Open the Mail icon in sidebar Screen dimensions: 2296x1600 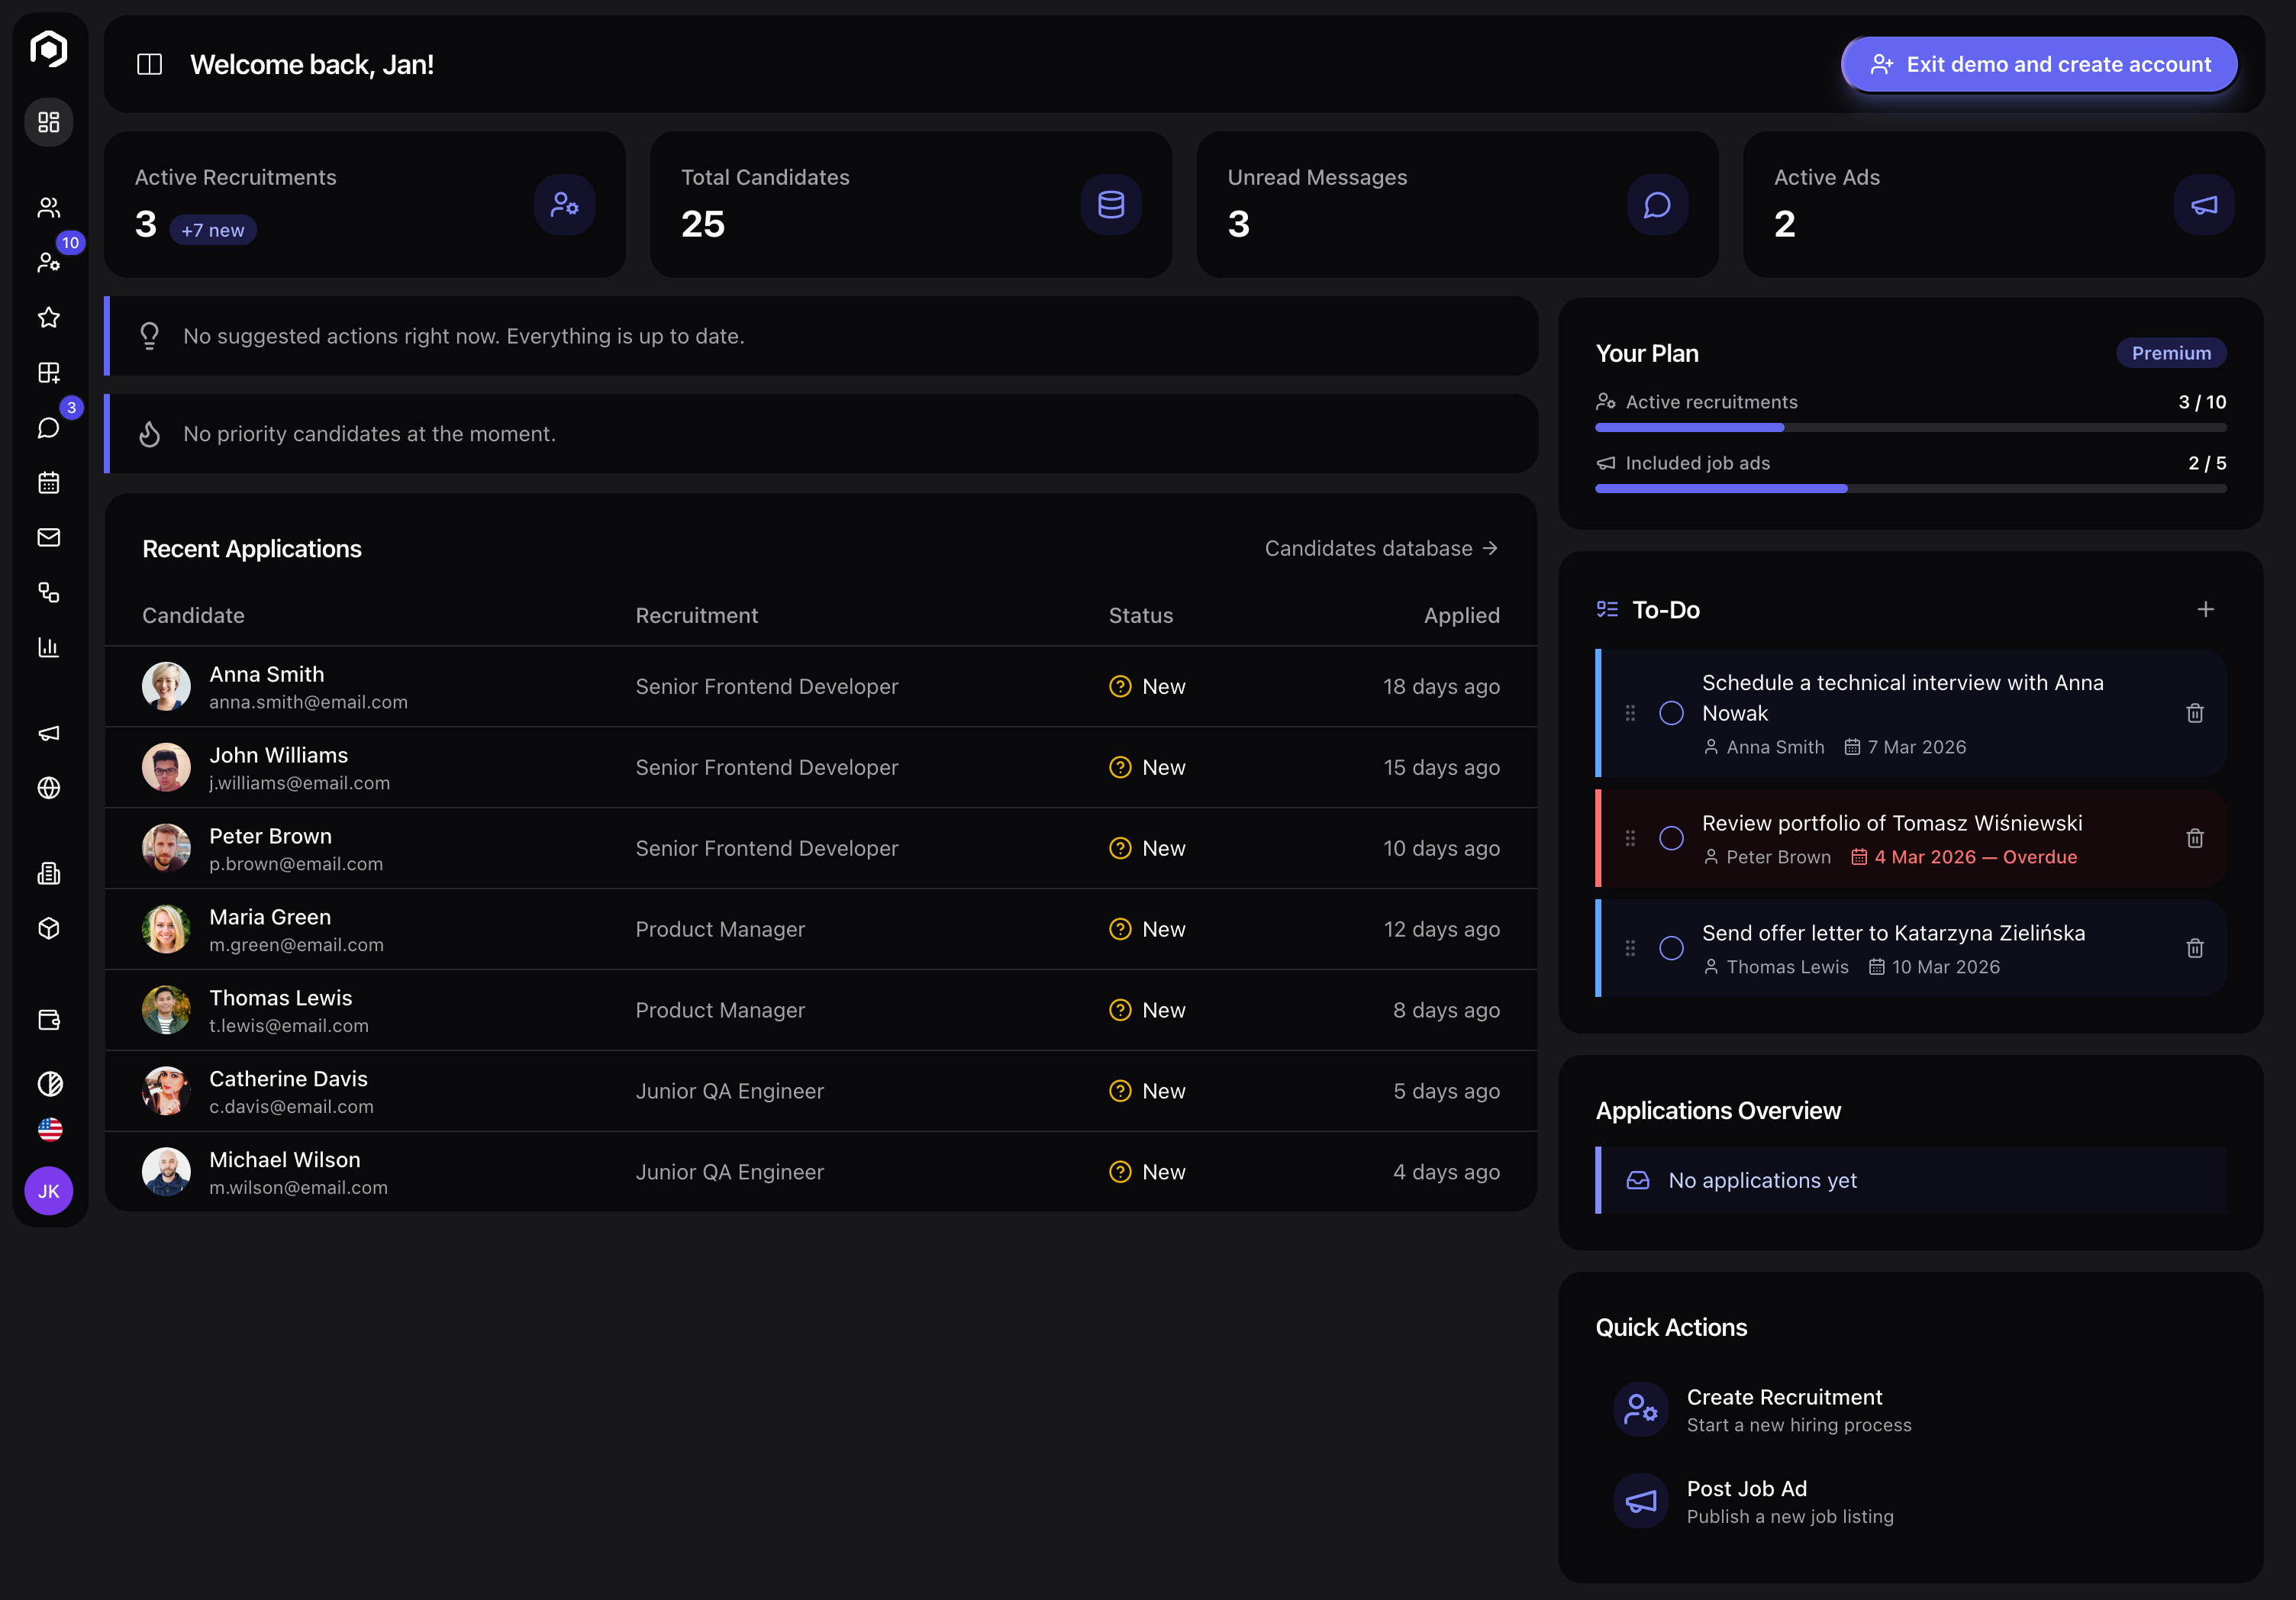48,537
